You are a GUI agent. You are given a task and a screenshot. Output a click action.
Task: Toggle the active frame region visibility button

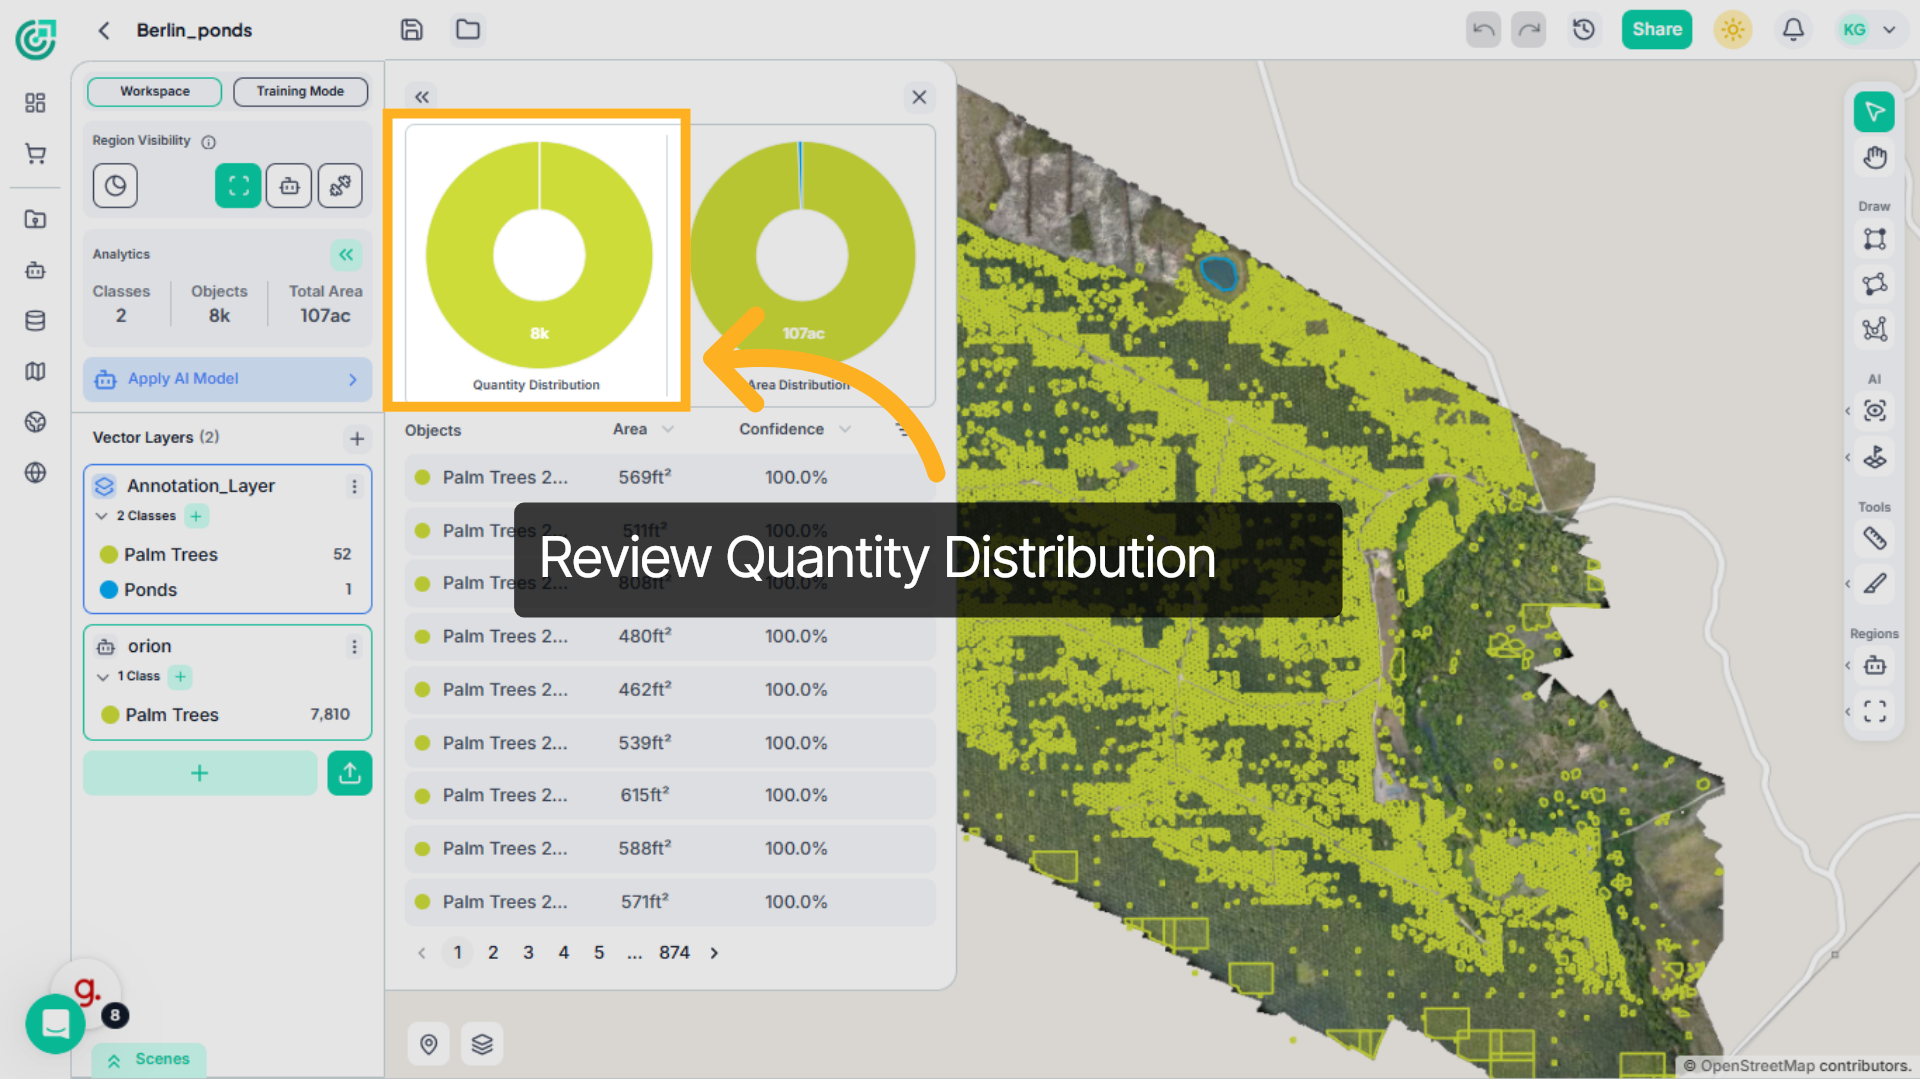(238, 186)
